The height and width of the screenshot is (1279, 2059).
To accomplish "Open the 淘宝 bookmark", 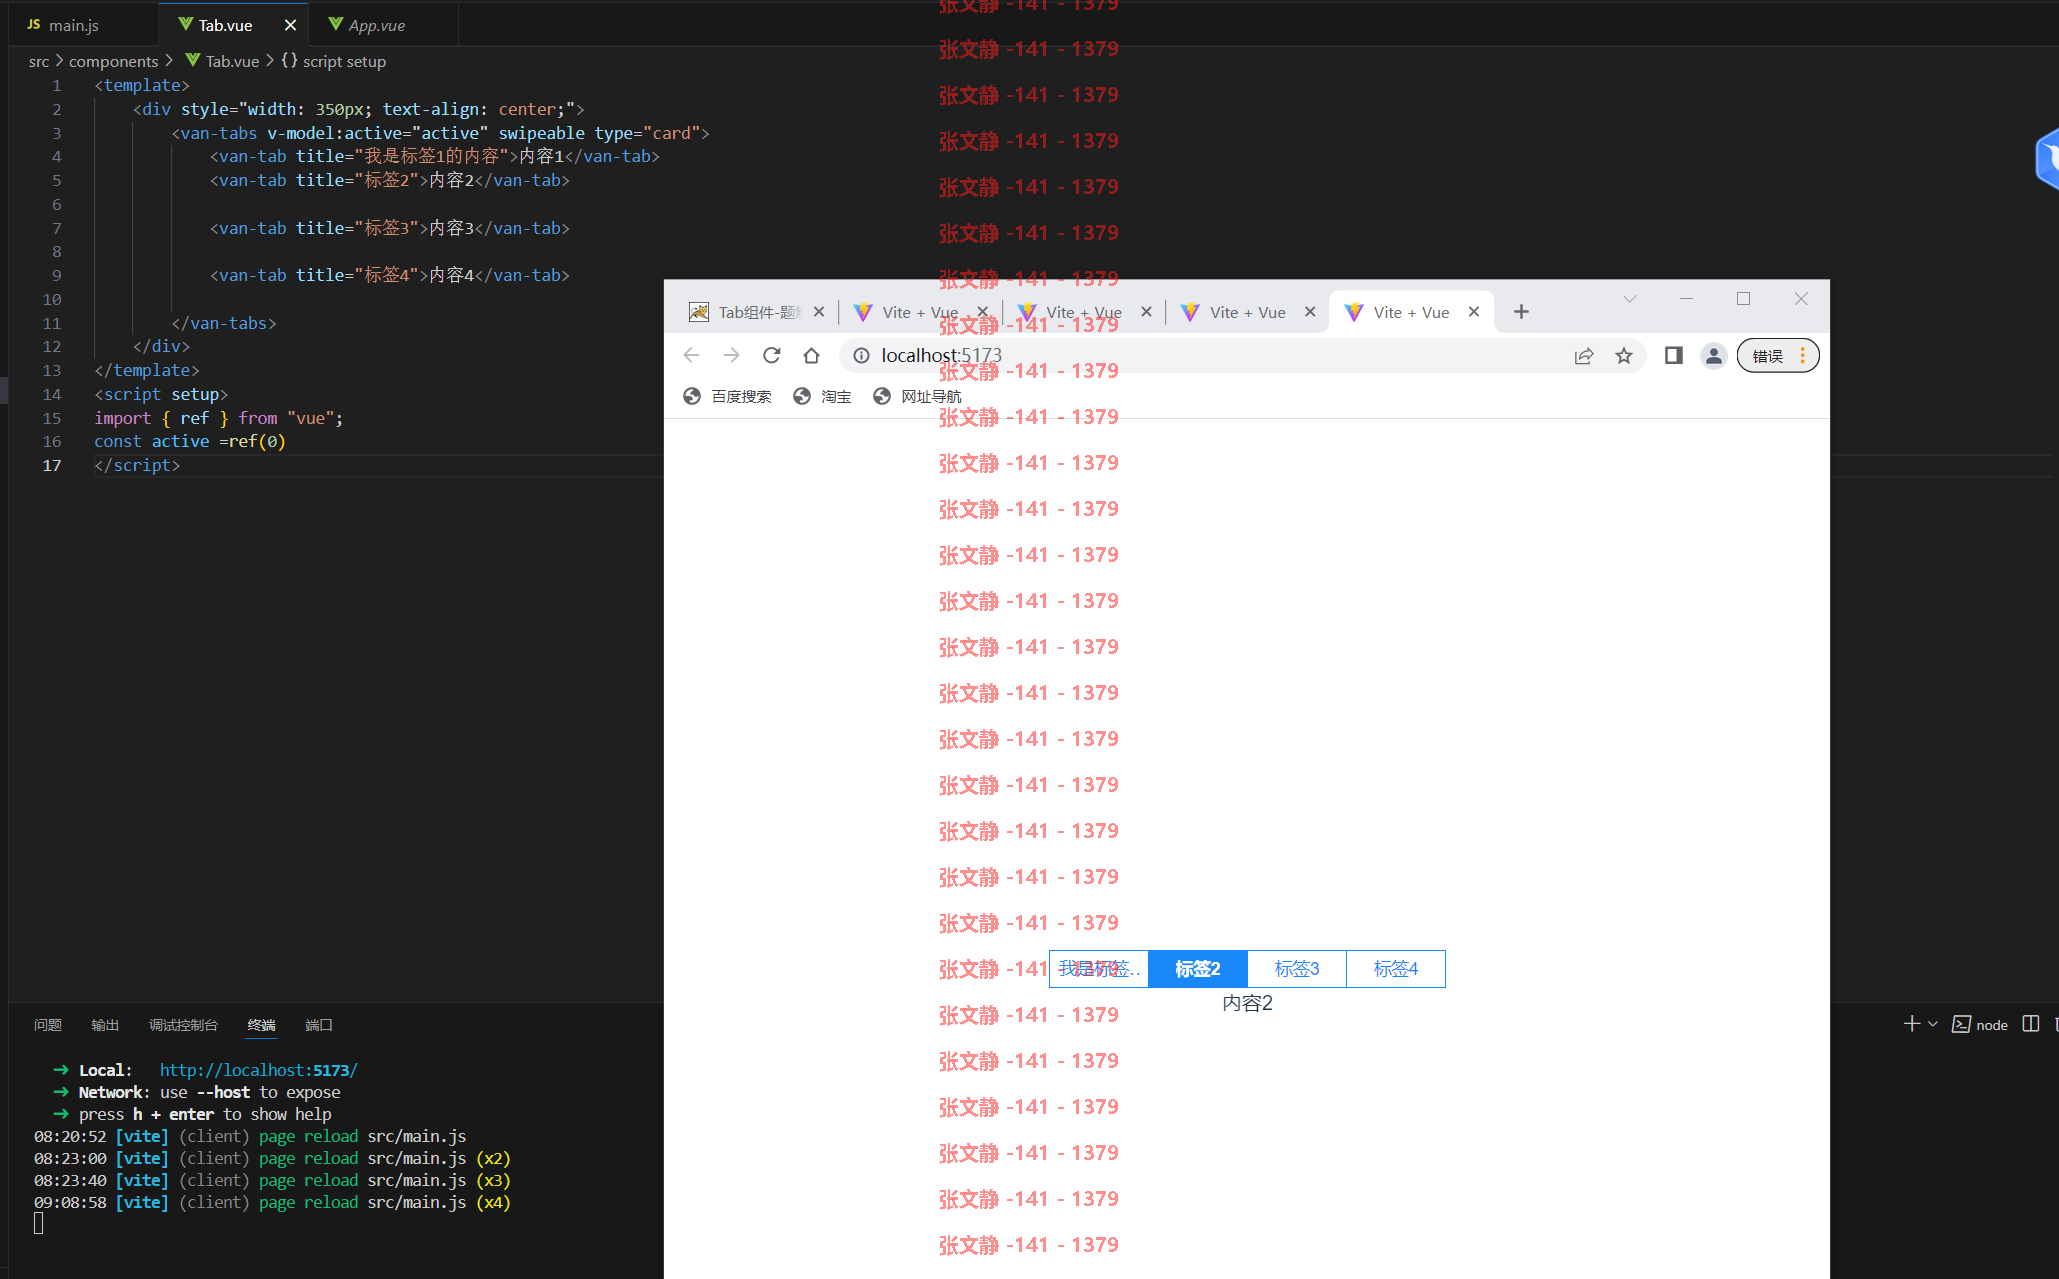I will [822, 396].
